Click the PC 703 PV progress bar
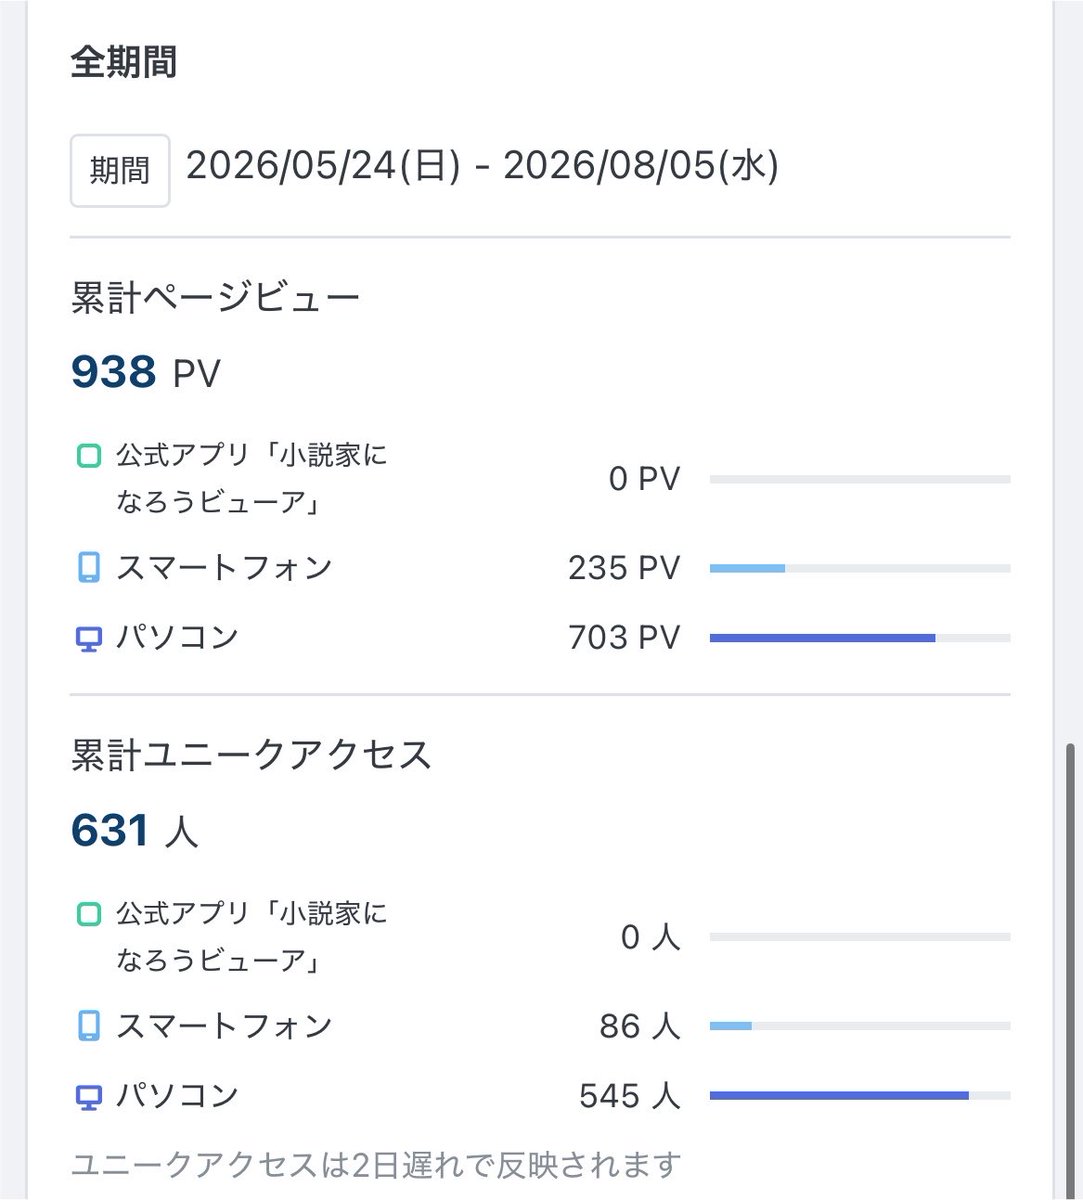 tap(860, 638)
